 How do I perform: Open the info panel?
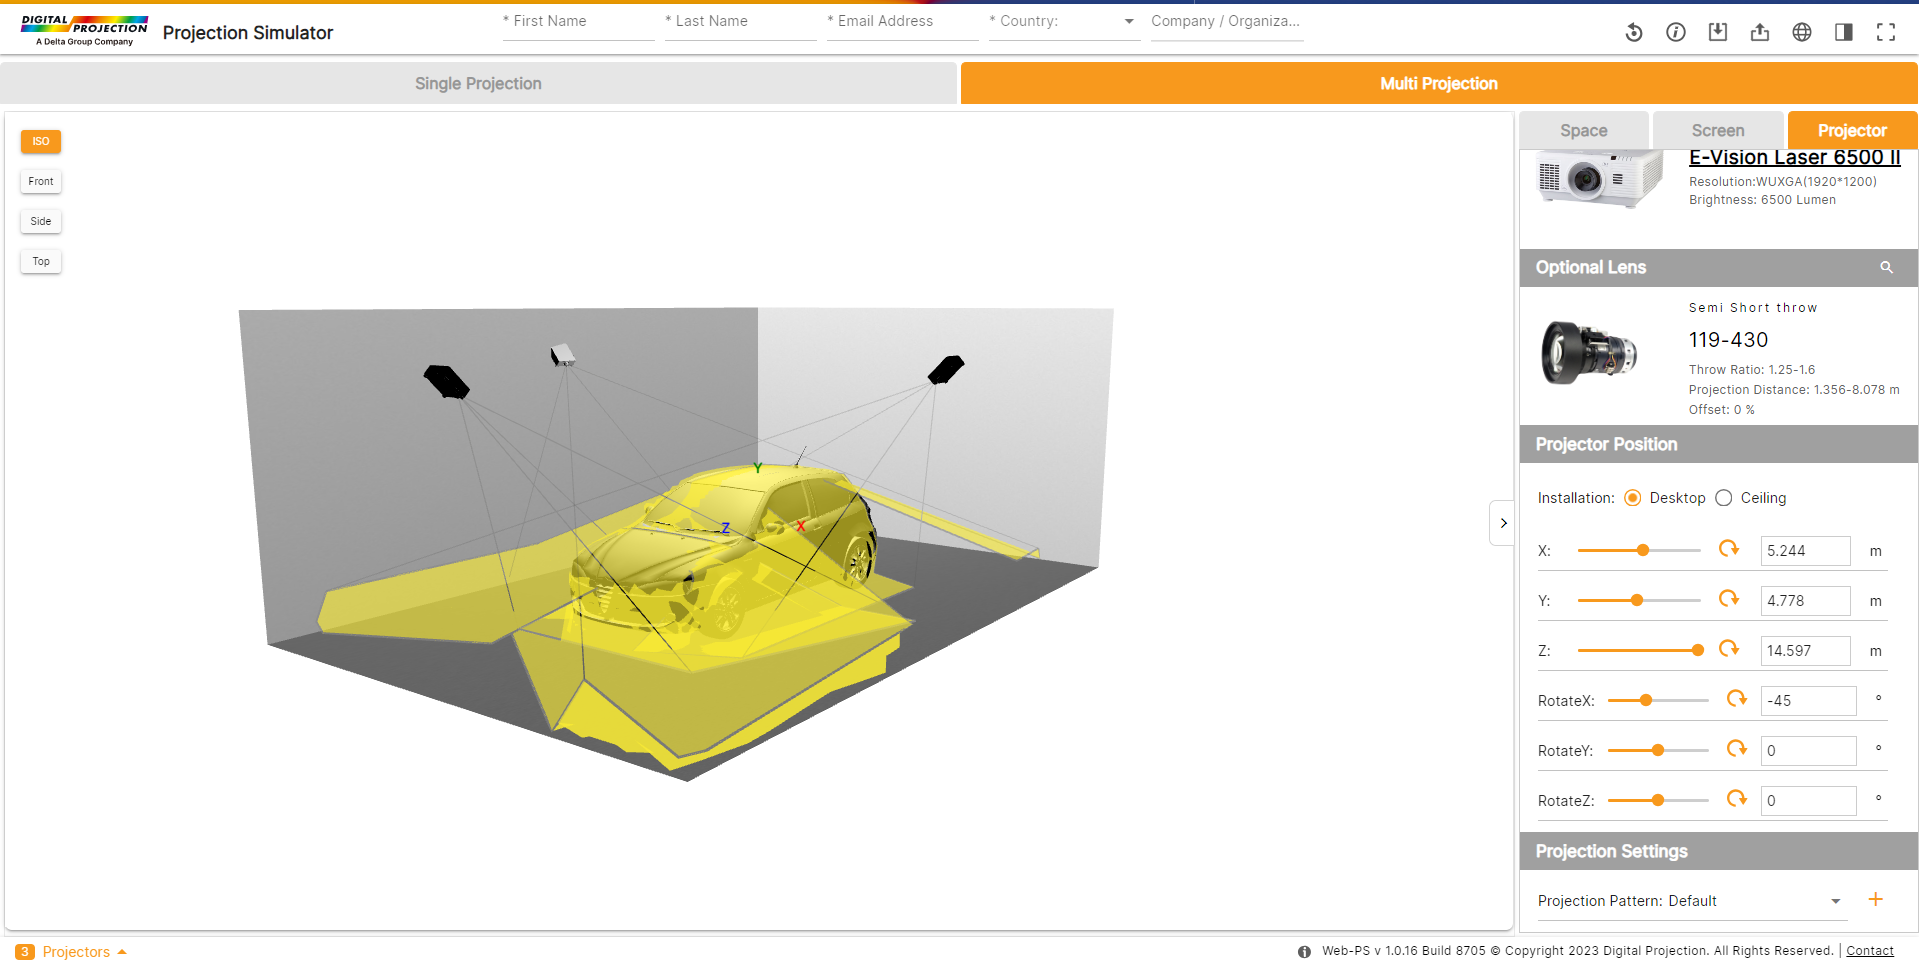[1676, 32]
